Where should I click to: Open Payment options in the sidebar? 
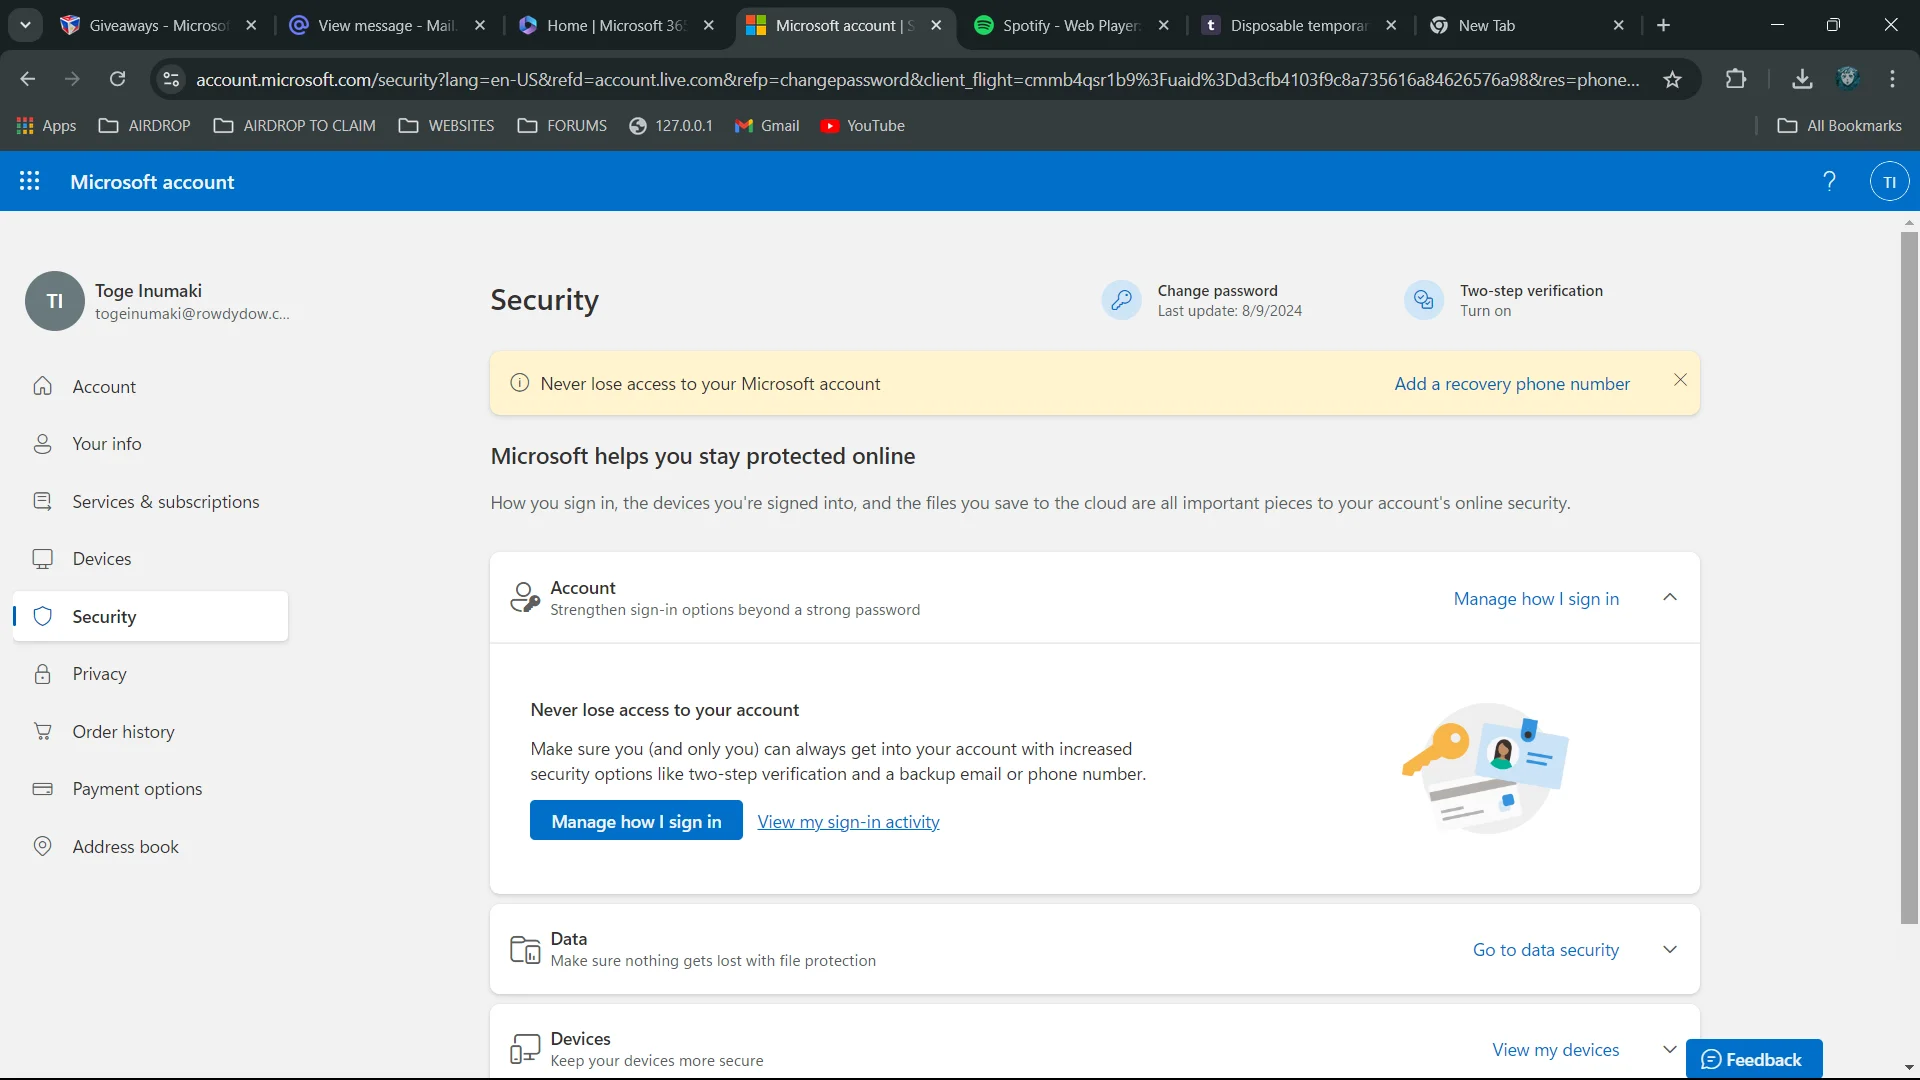(150, 789)
